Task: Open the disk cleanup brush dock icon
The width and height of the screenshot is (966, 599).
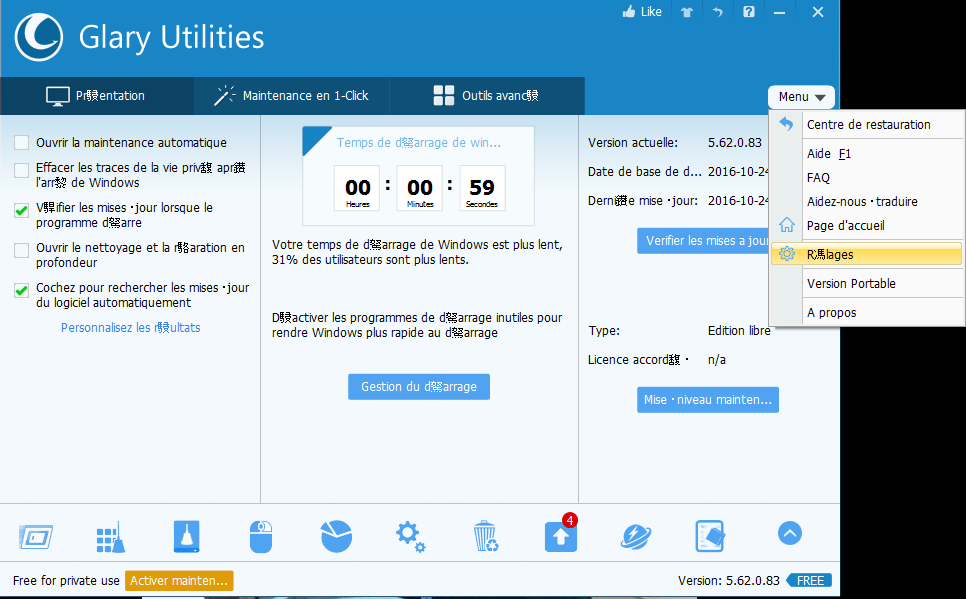Action: 186,536
